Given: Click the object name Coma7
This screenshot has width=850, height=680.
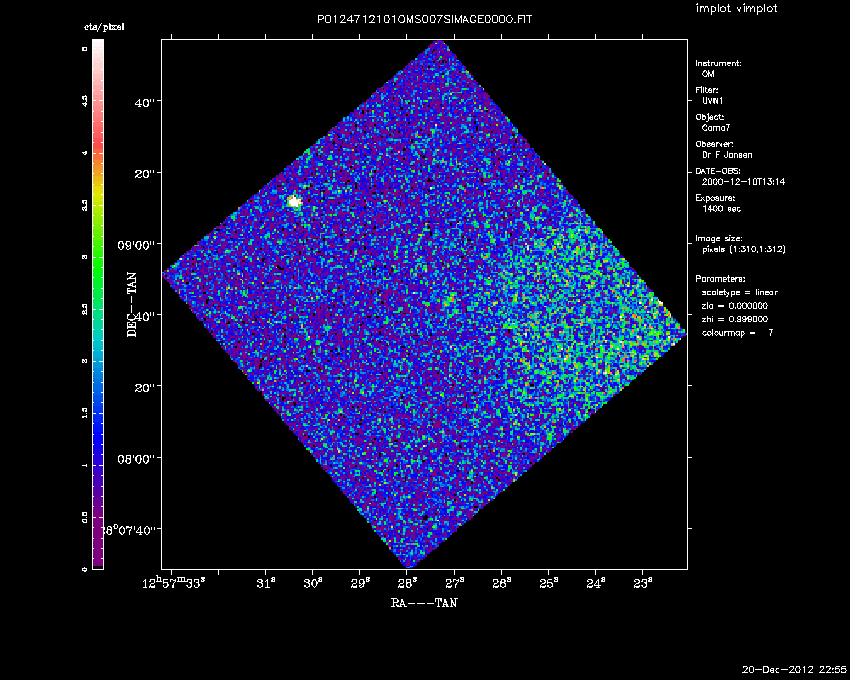Looking at the screenshot, I should point(716,127).
